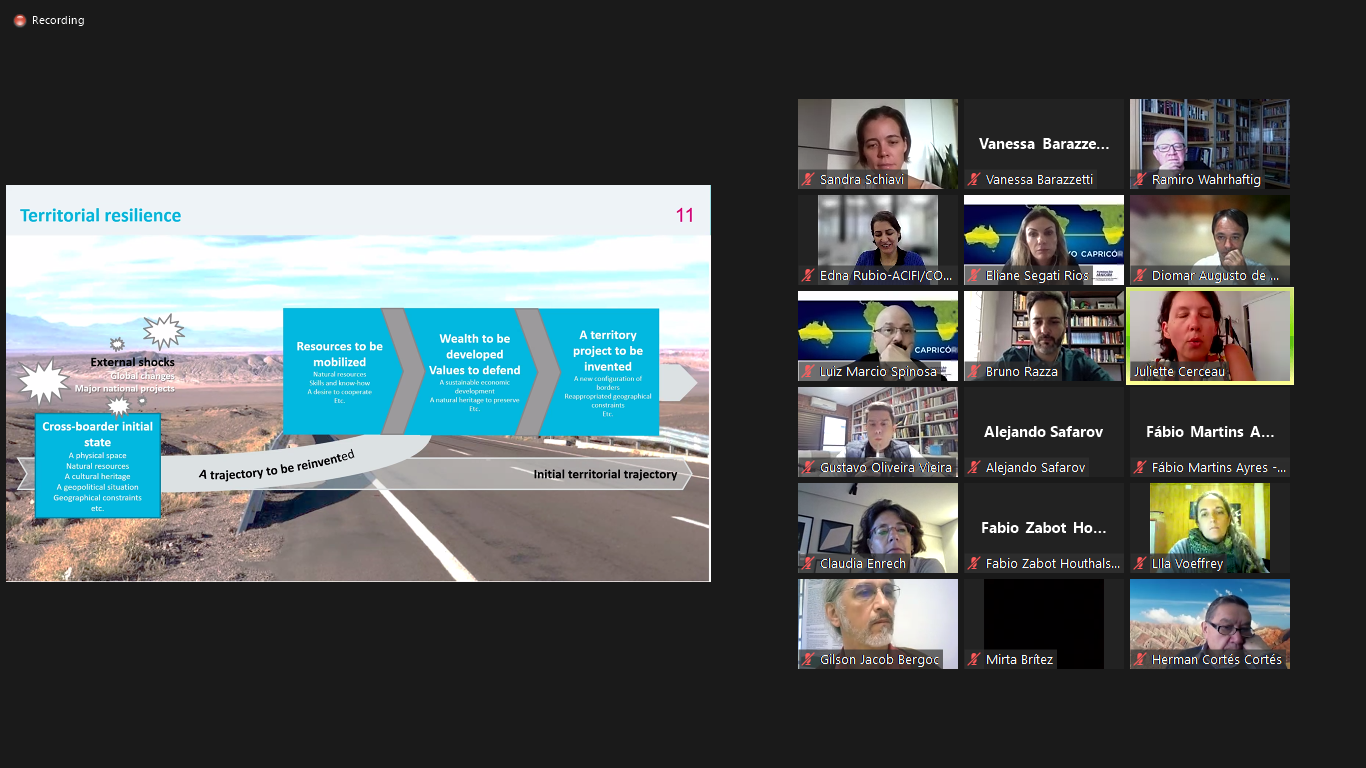
Task: Select Gilson Jacob Bergoc's video tile
Action: [x=878, y=624]
